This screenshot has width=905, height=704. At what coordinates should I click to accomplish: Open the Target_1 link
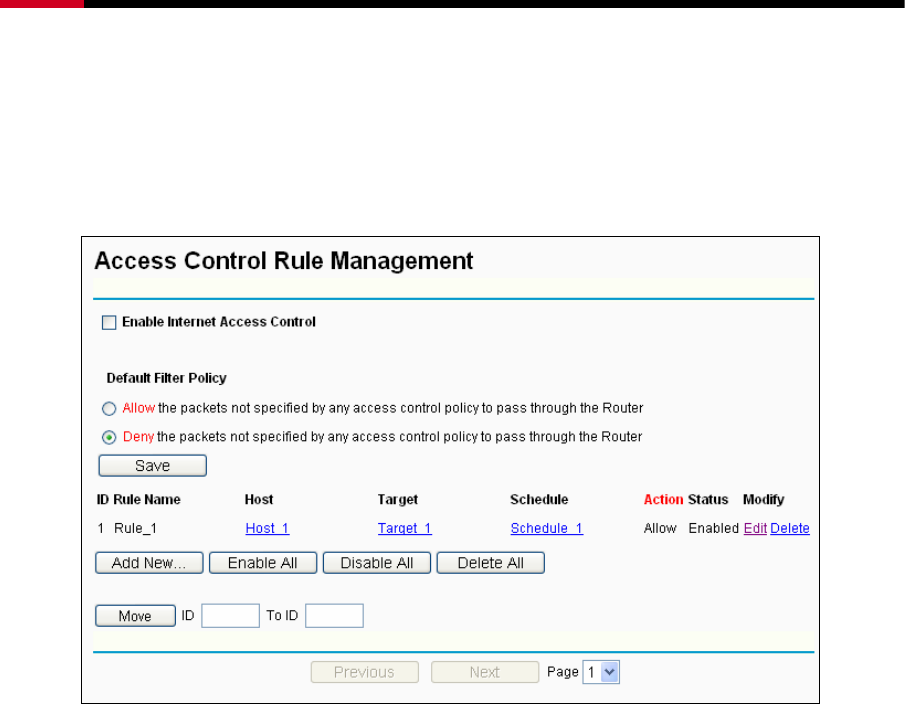click(405, 528)
